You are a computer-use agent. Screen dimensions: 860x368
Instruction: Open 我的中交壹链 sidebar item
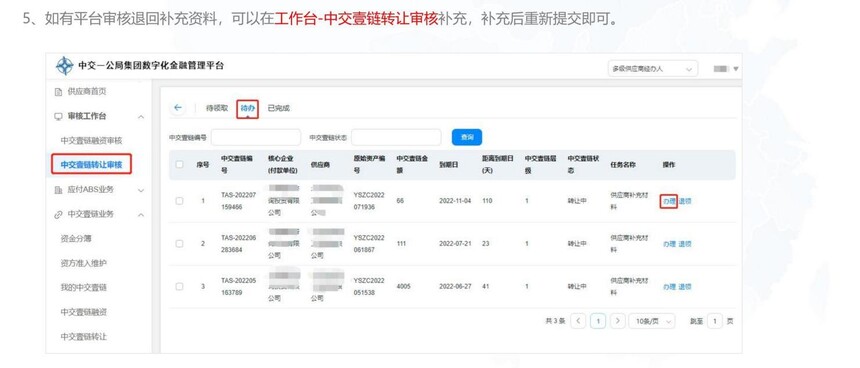coord(83,287)
